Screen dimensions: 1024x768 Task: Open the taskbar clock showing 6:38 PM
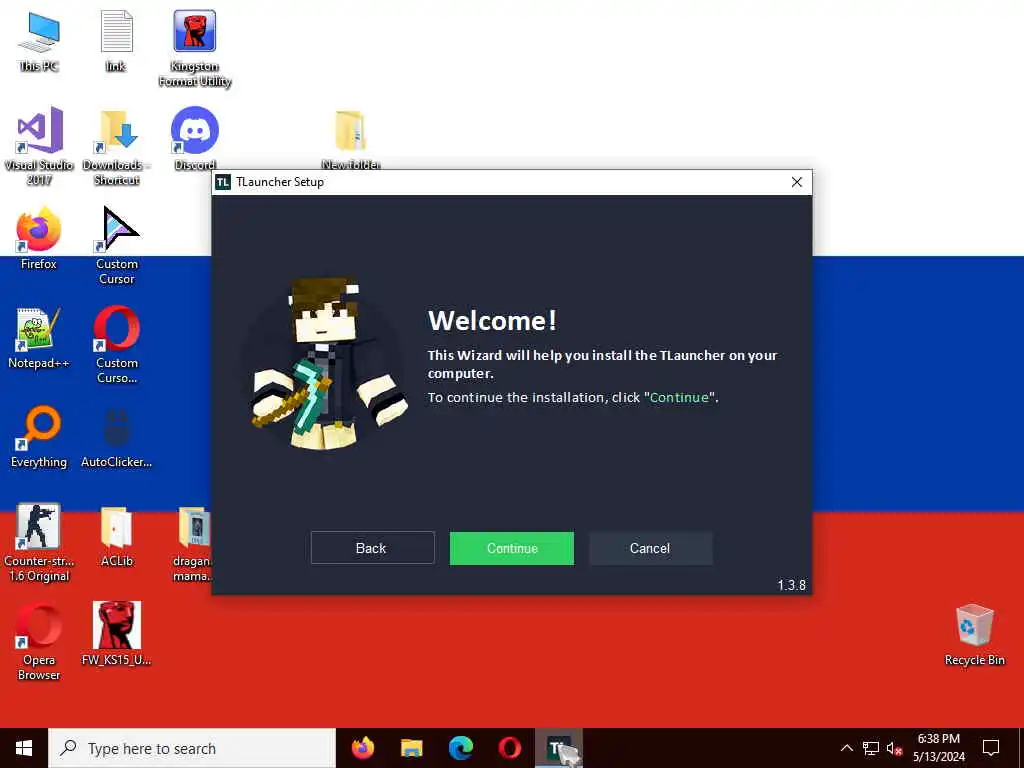coord(938,748)
